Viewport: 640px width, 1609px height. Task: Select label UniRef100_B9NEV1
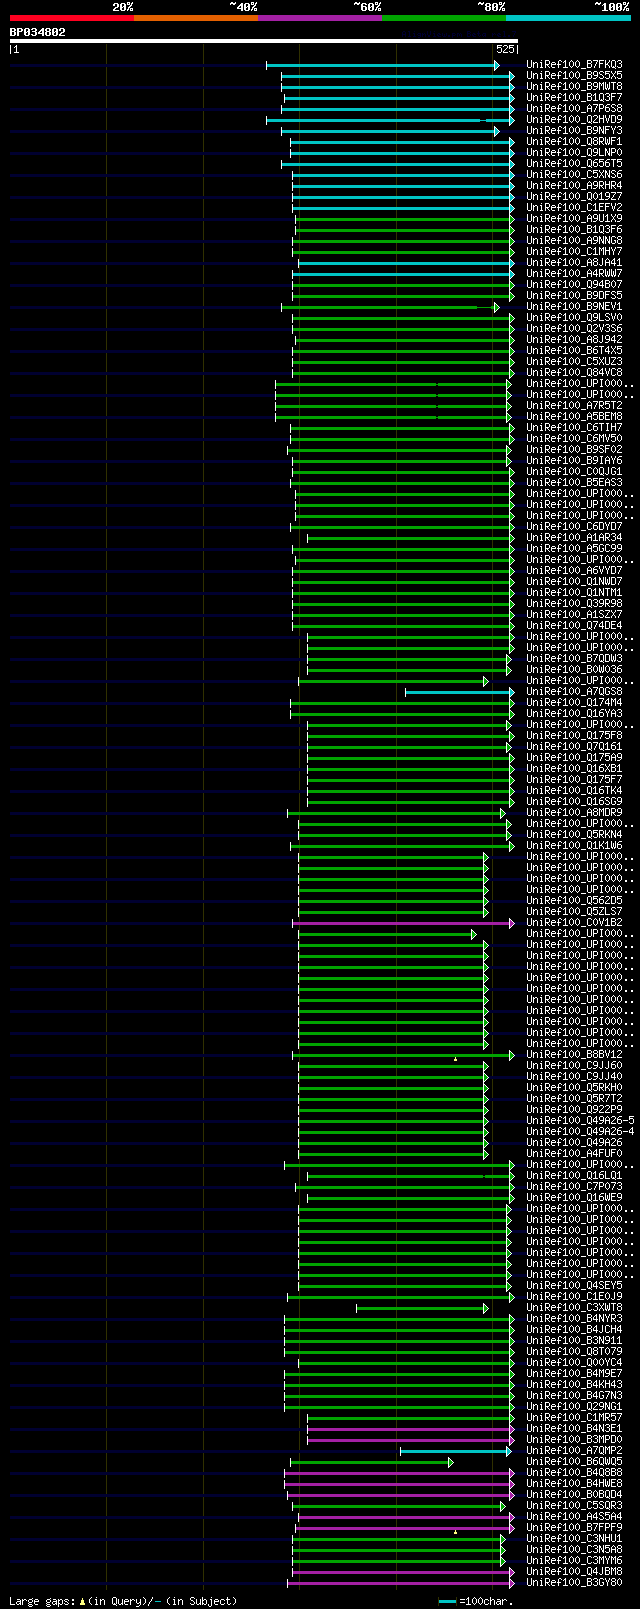[x=574, y=307]
